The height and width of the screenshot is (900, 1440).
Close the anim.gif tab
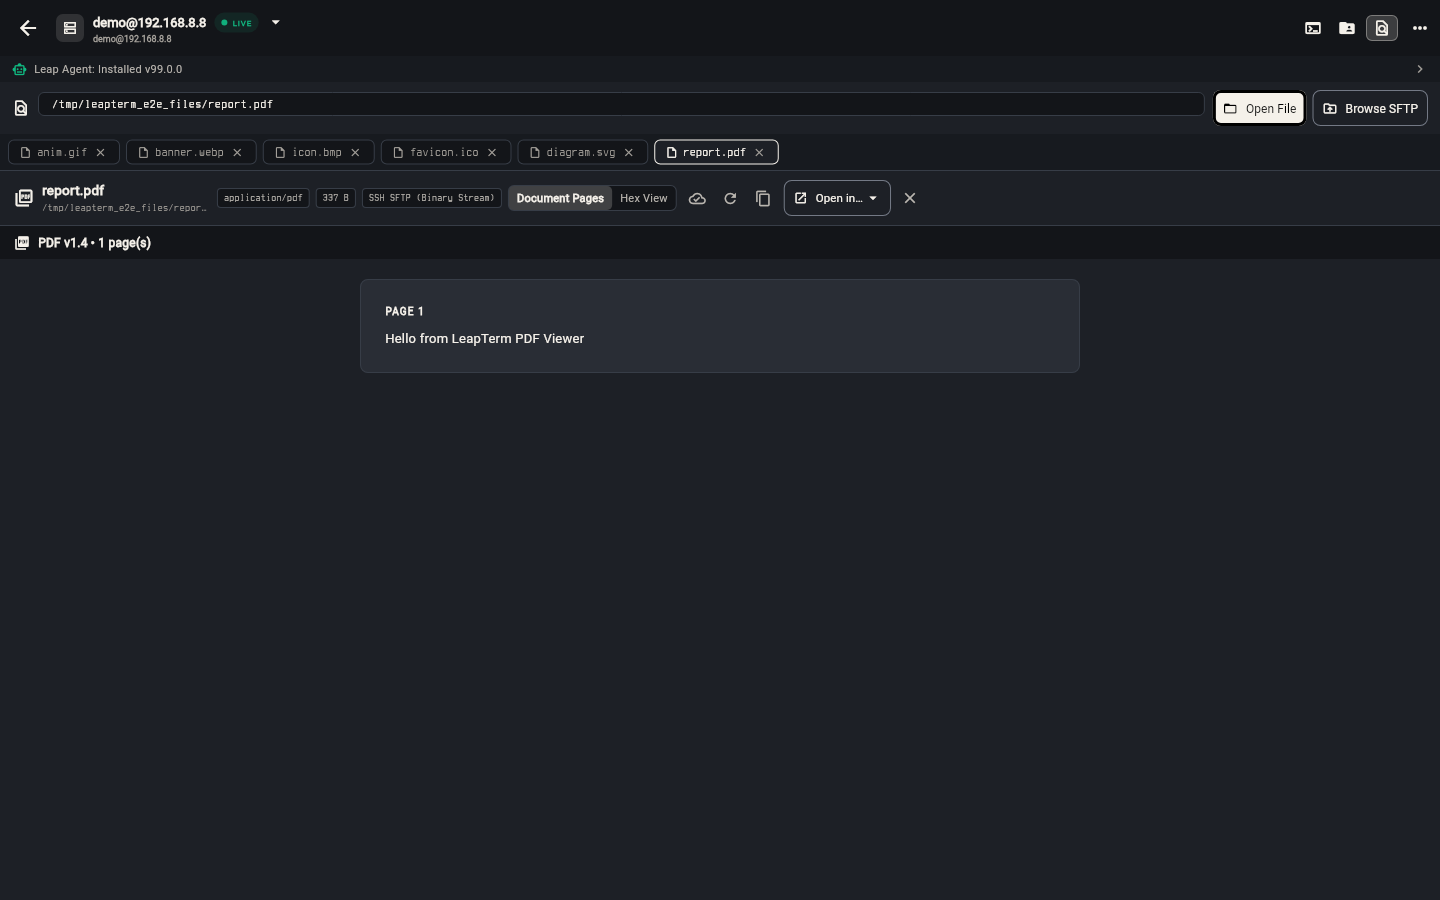click(x=101, y=152)
